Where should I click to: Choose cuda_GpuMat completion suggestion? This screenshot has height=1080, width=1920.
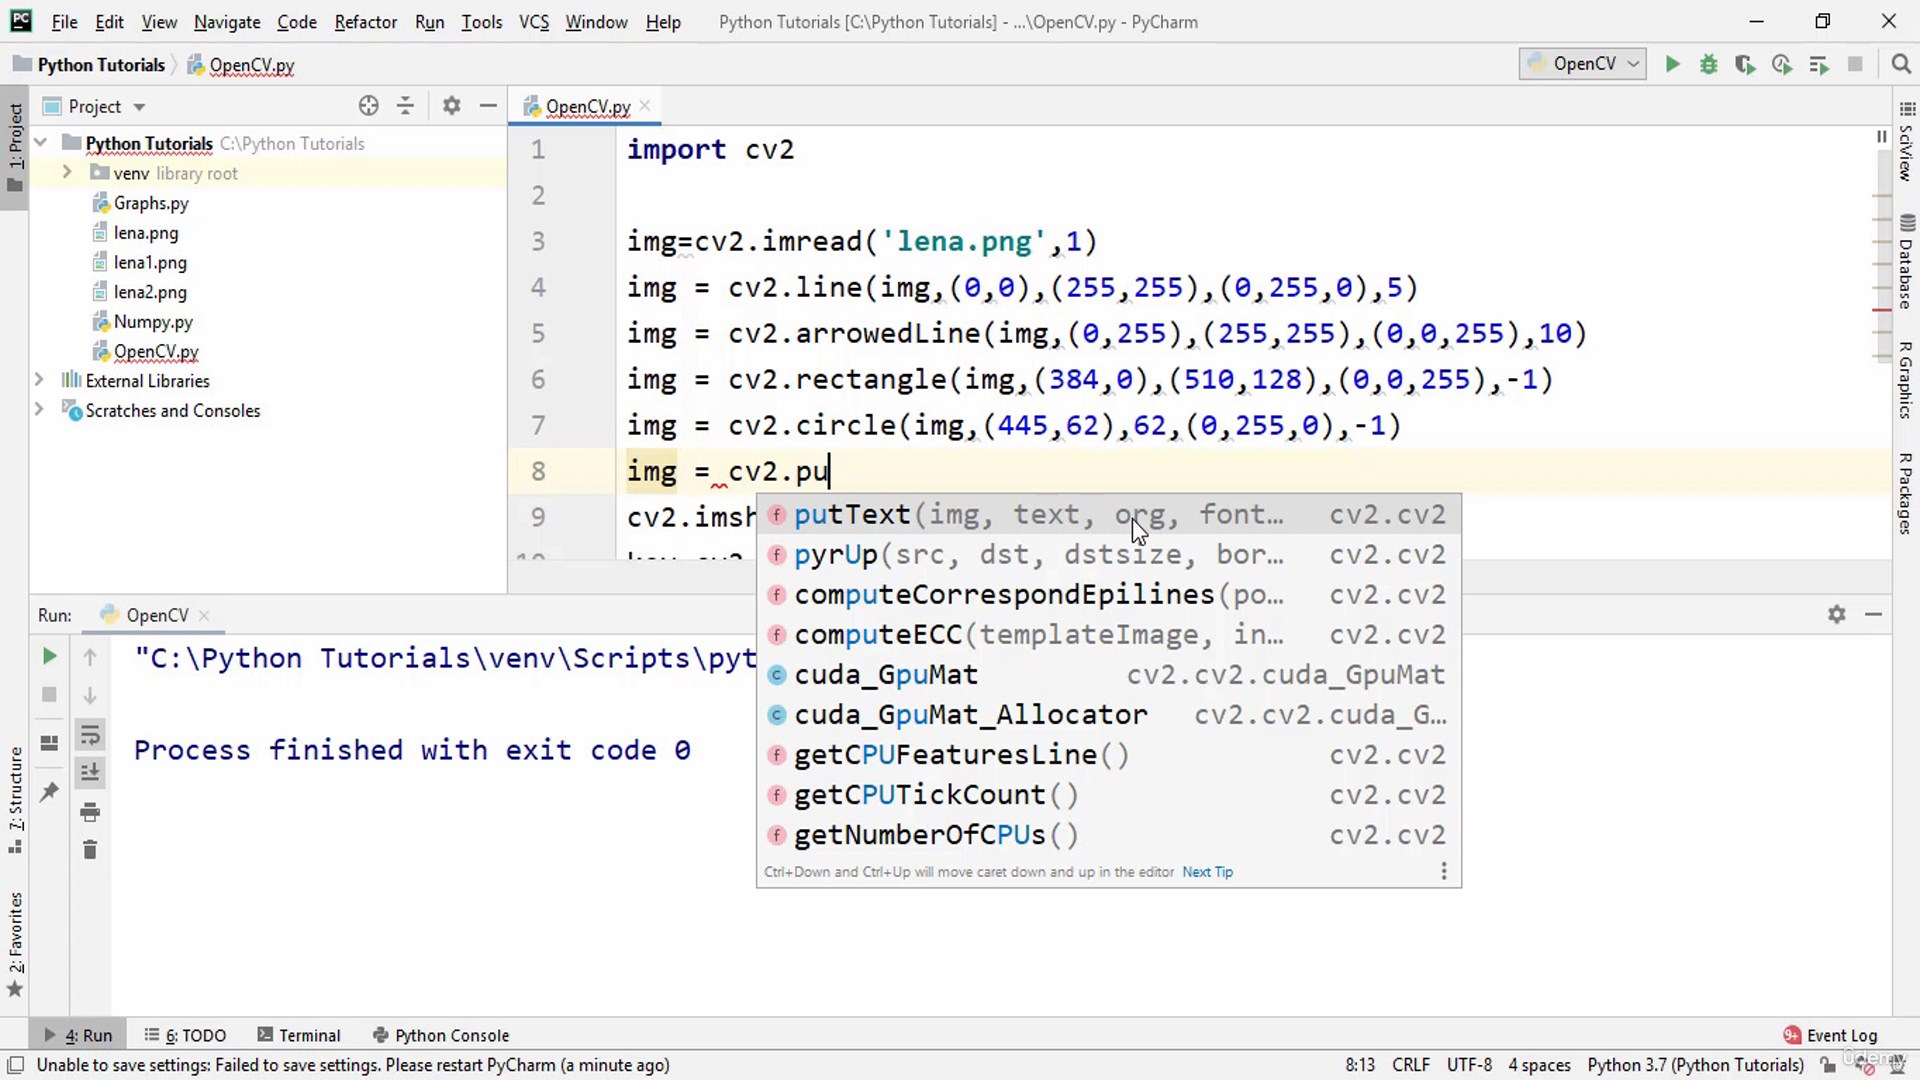1109,675
